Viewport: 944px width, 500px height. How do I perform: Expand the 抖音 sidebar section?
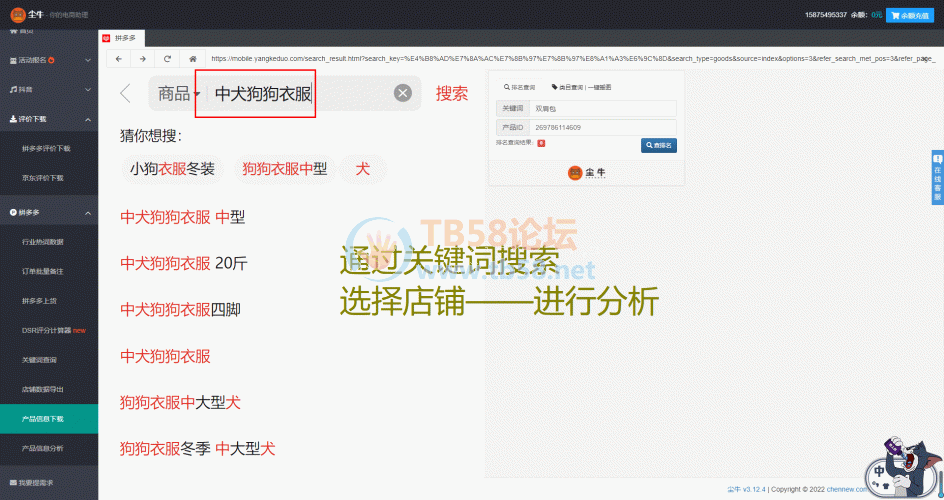click(49, 90)
